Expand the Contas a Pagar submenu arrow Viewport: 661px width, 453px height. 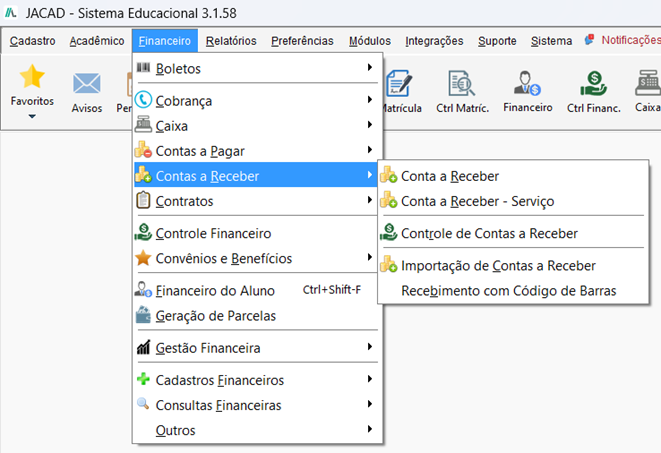[x=370, y=150]
